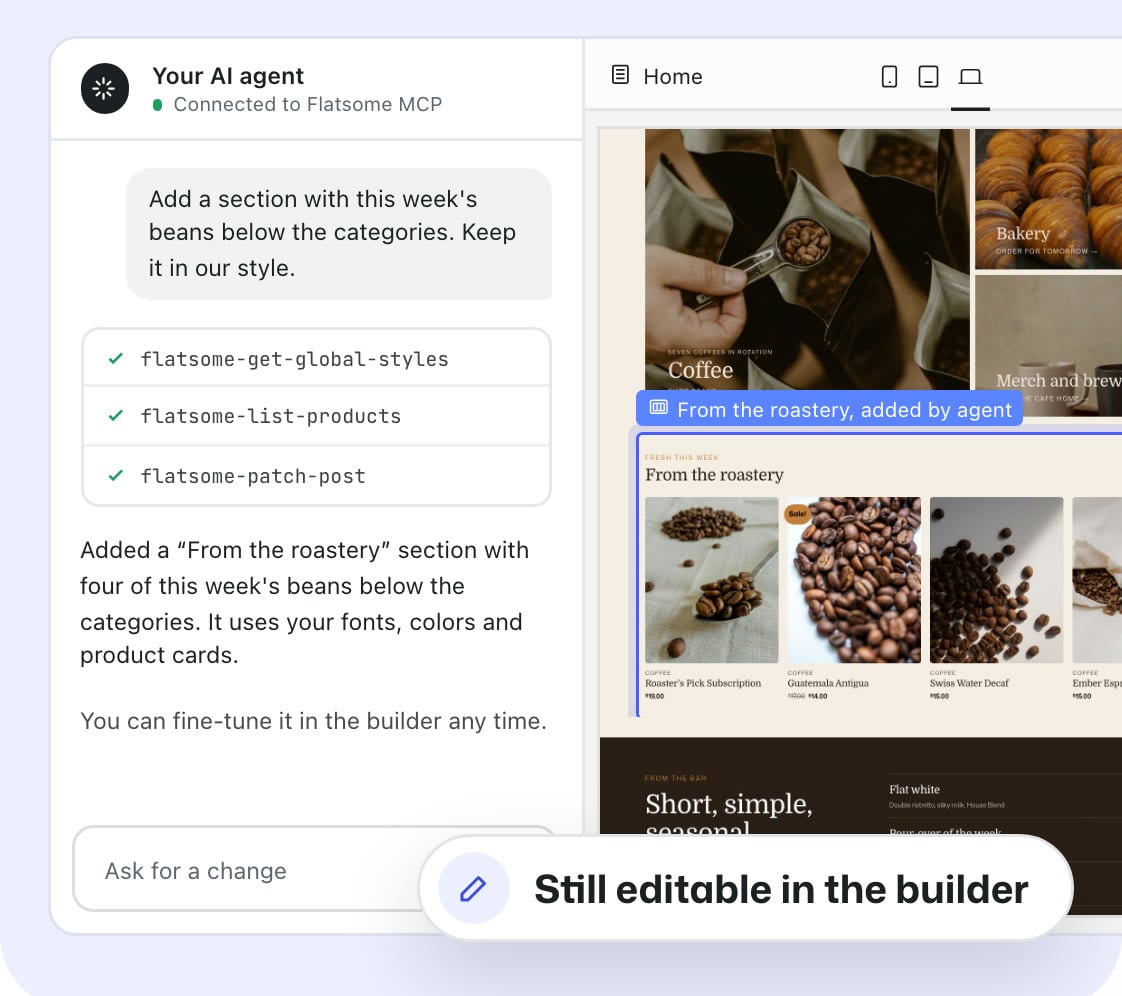Screen dimensions: 1122x996
Task: Click the section icon in roastery label
Action: 658,408
